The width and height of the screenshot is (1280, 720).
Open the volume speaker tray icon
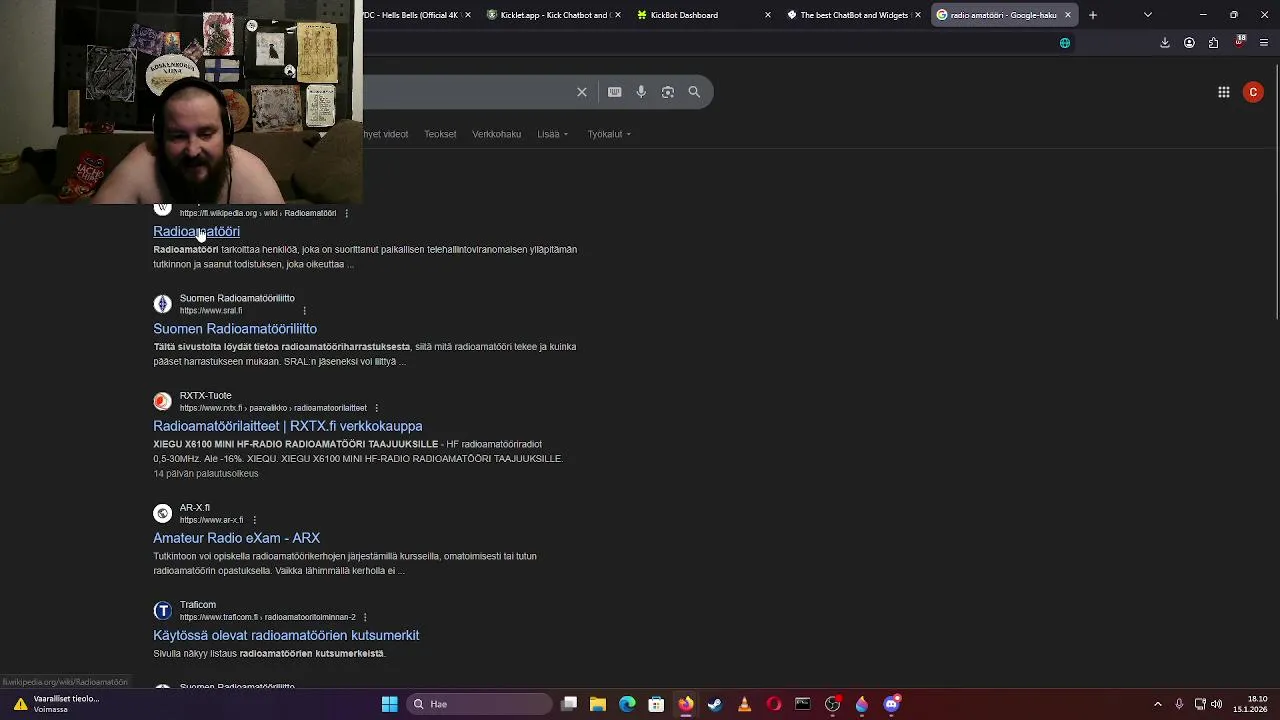pos(1217,704)
